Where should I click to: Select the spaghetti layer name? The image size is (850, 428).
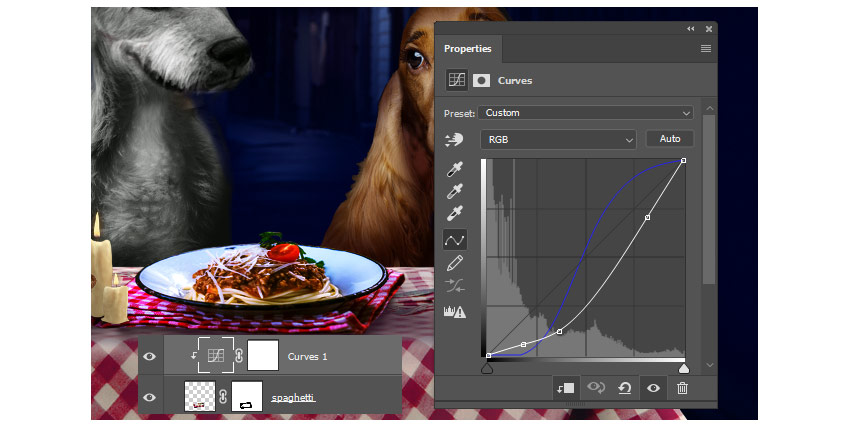[x=293, y=398]
